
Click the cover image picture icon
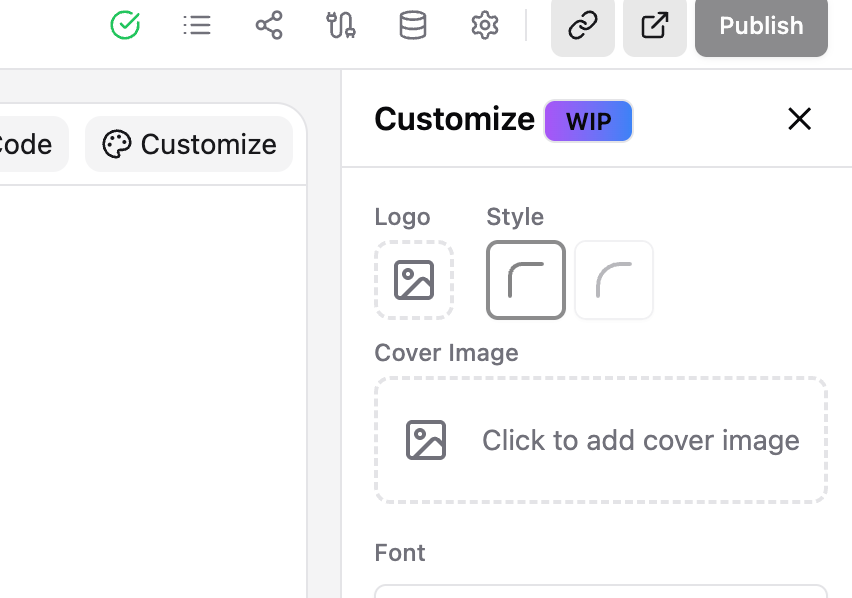pyautogui.click(x=426, y=440)
